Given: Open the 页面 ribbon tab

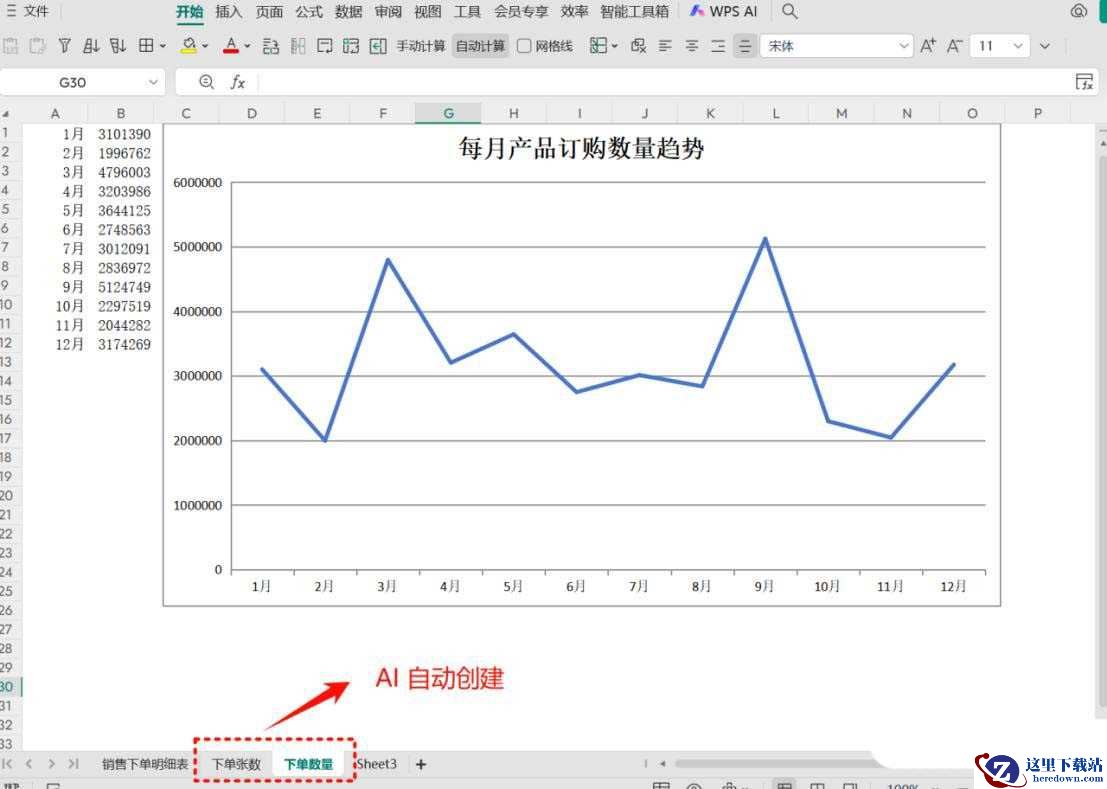Looking at the screenshot, I should [x=268, y=11].
